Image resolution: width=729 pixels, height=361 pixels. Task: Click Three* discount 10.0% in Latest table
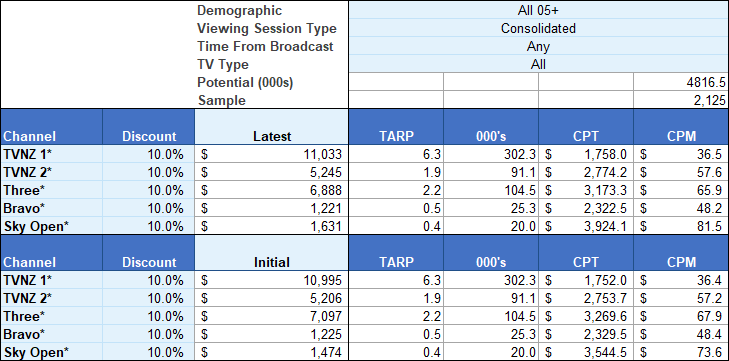tap(148, 190)
